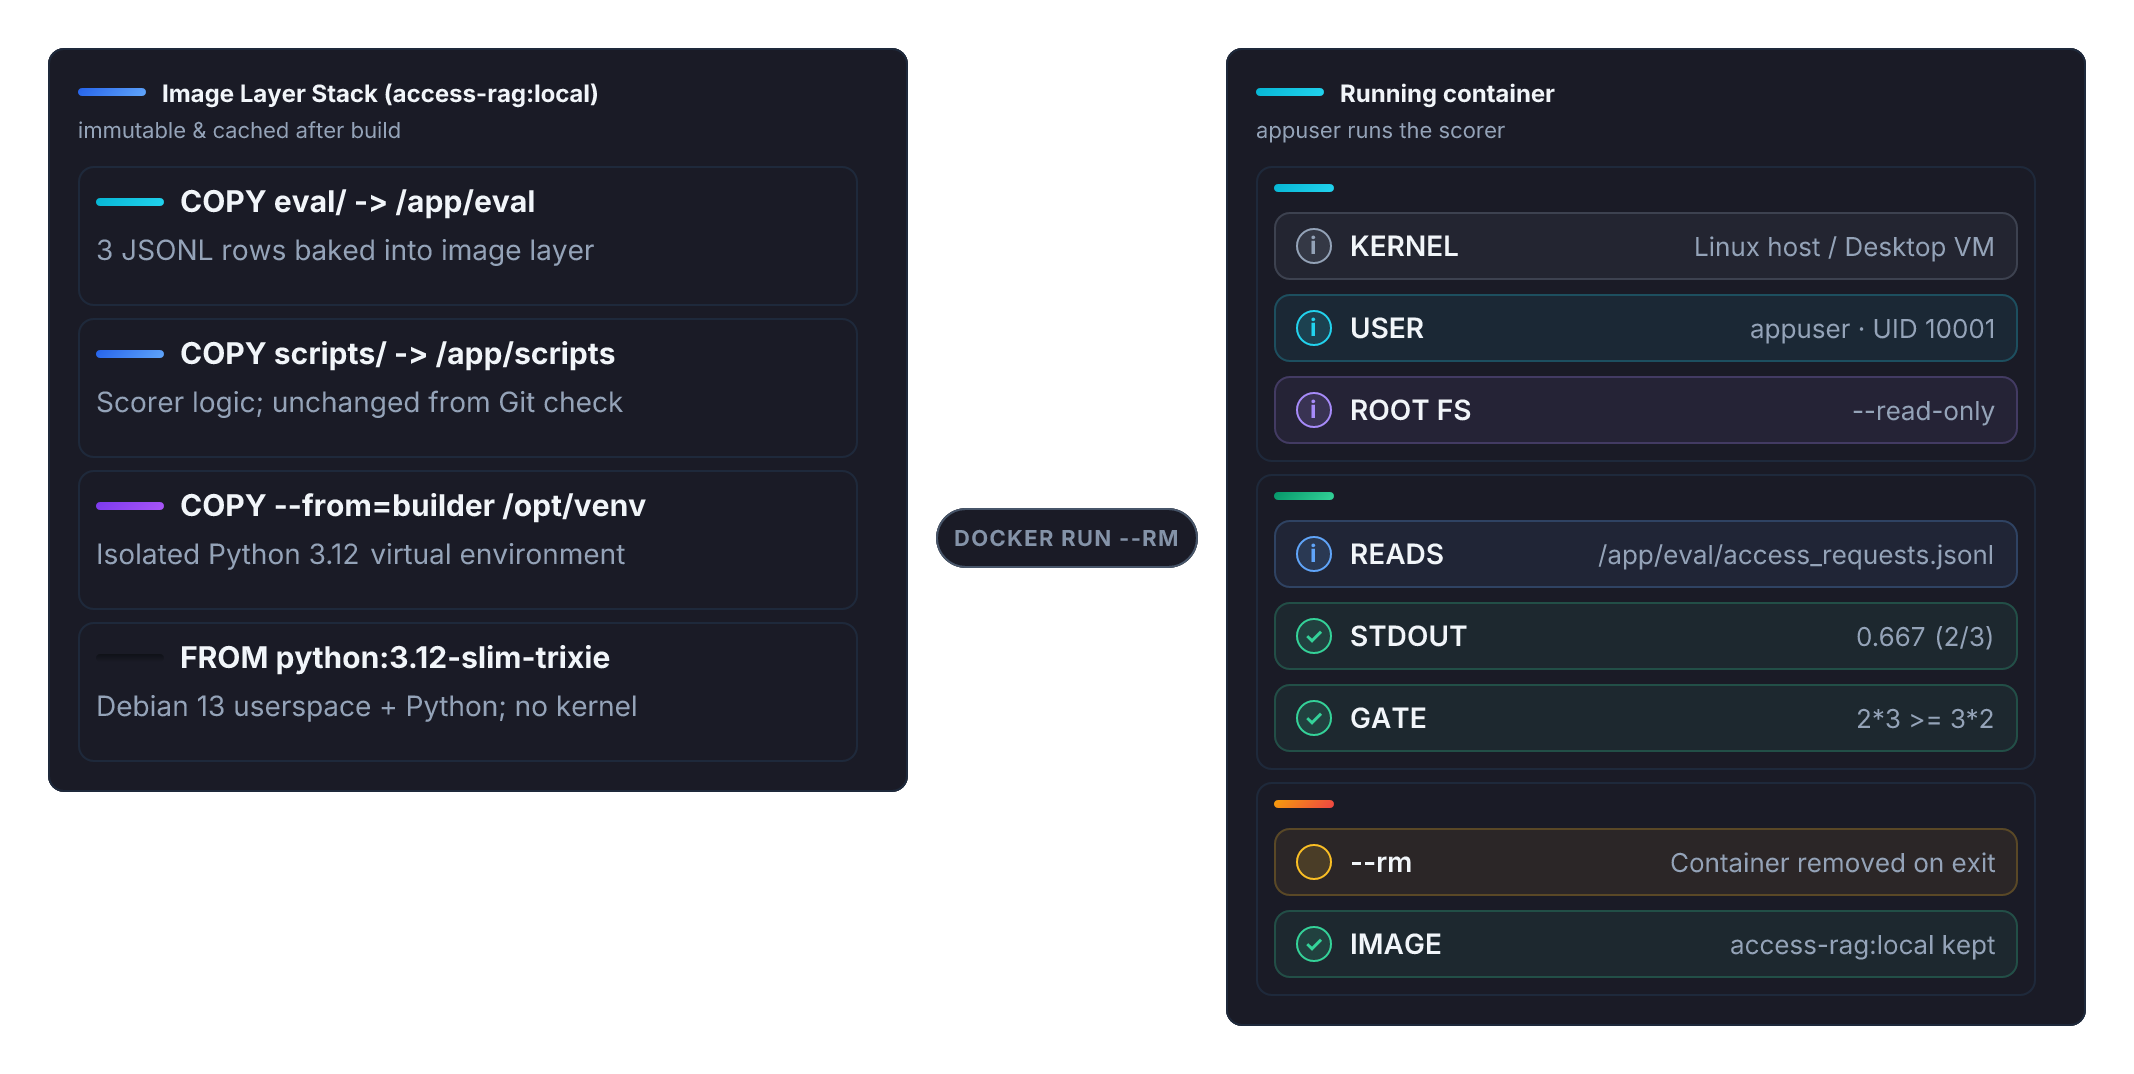Click the value 'appuser · UID 10001'

(1872, 329)
